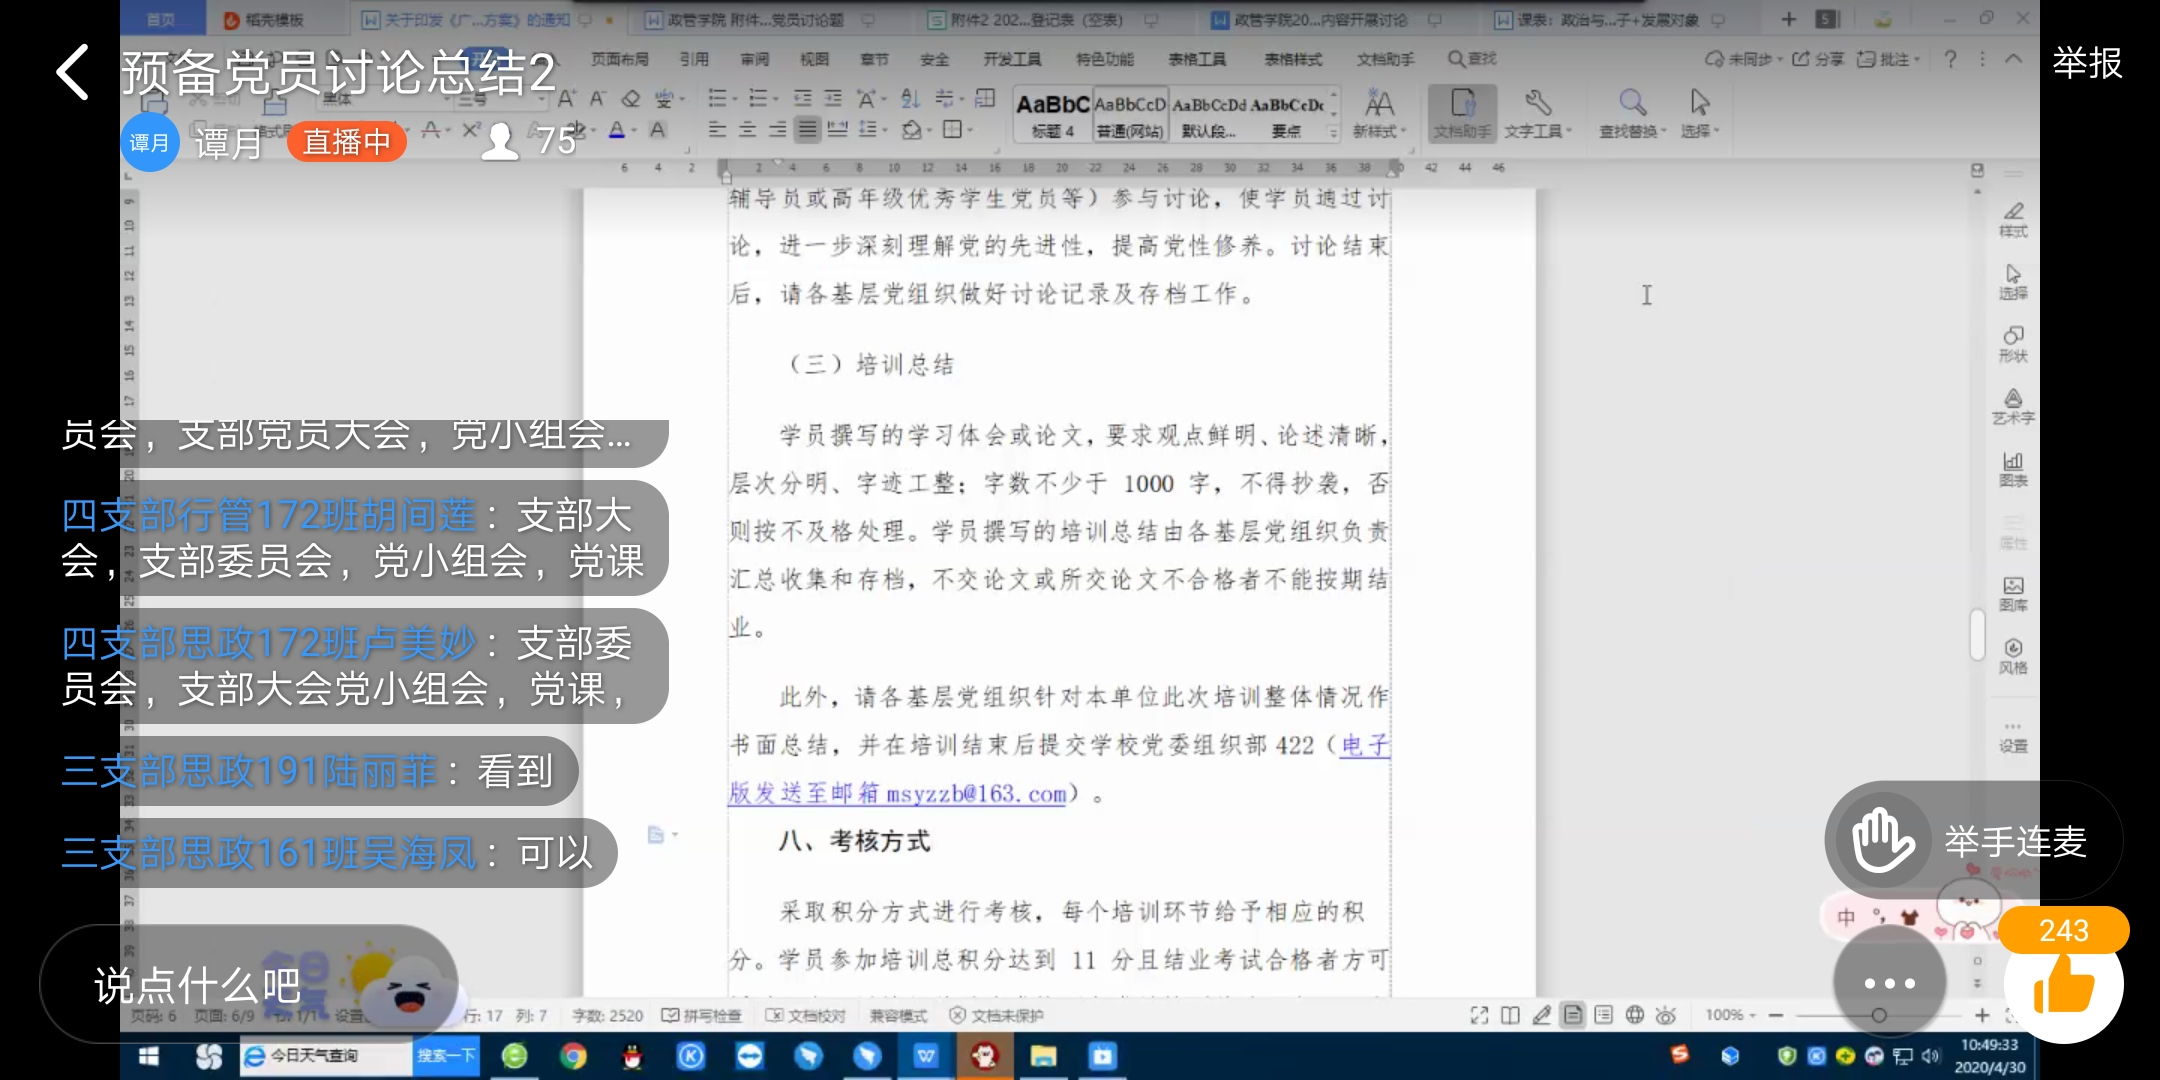Tap the thumbs-up like button
Viewport: 2160px width, 1080px height.
click(2064, 985)
